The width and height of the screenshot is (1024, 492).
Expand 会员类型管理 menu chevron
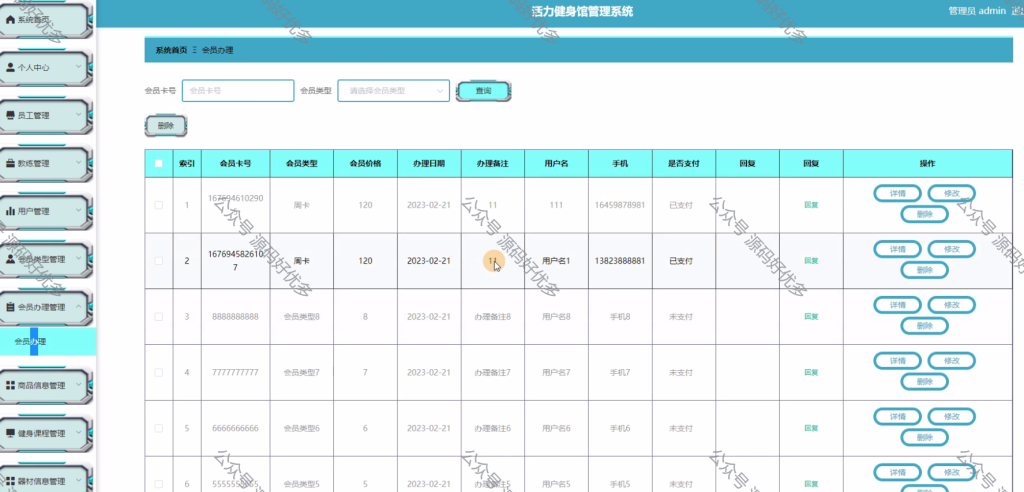click(x=78, y=258)
